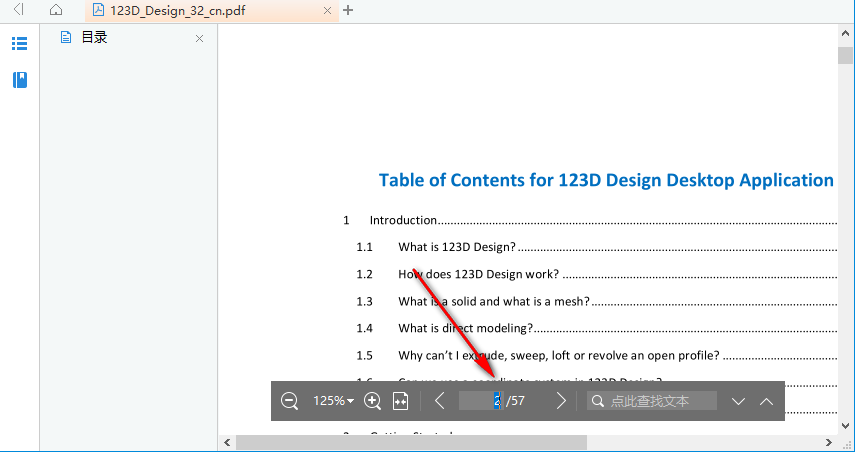Find previous match with the up chevron
This screenshot has height=452, width=855.
click(x=767, y=402)
